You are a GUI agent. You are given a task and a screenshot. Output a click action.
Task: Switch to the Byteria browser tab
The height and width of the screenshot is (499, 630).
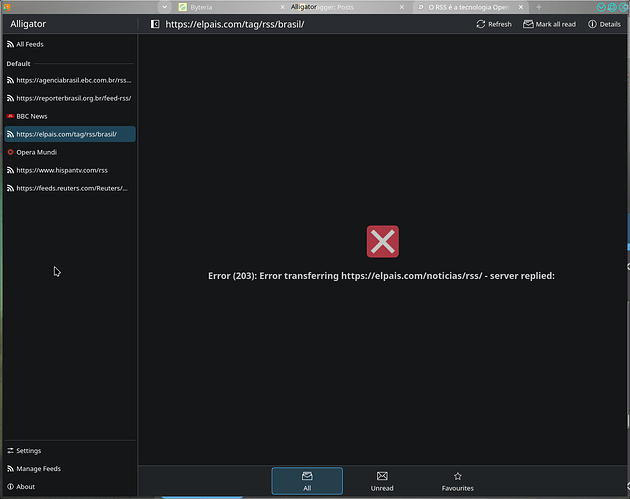pos(208,7)
